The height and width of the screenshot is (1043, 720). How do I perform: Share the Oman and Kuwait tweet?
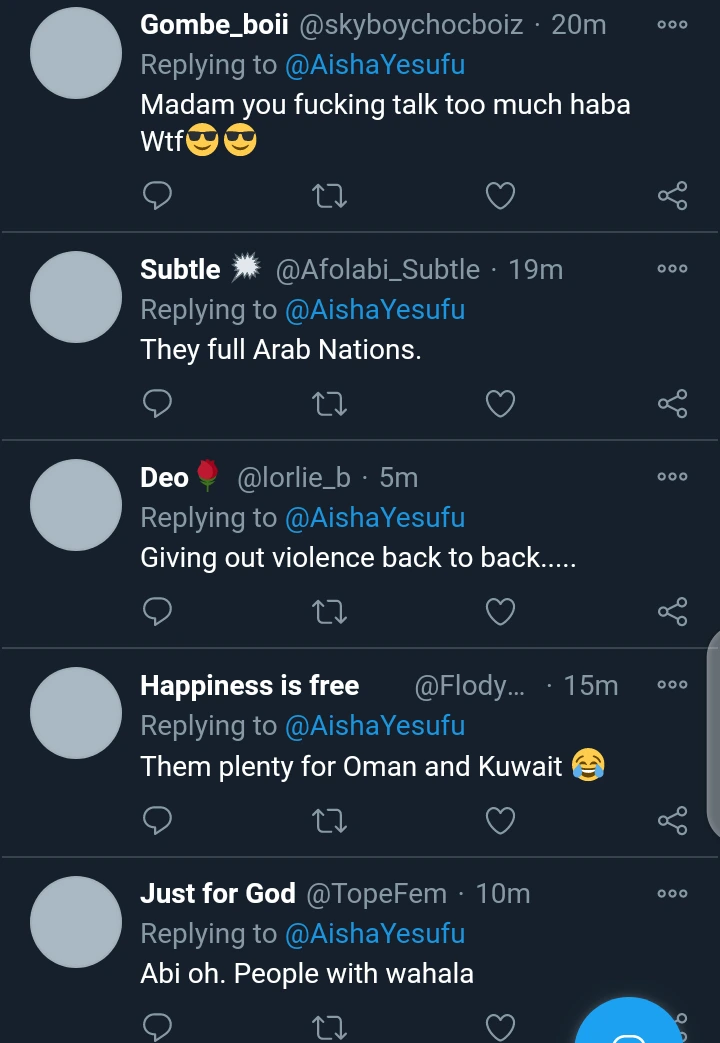(x=672, y=820)
